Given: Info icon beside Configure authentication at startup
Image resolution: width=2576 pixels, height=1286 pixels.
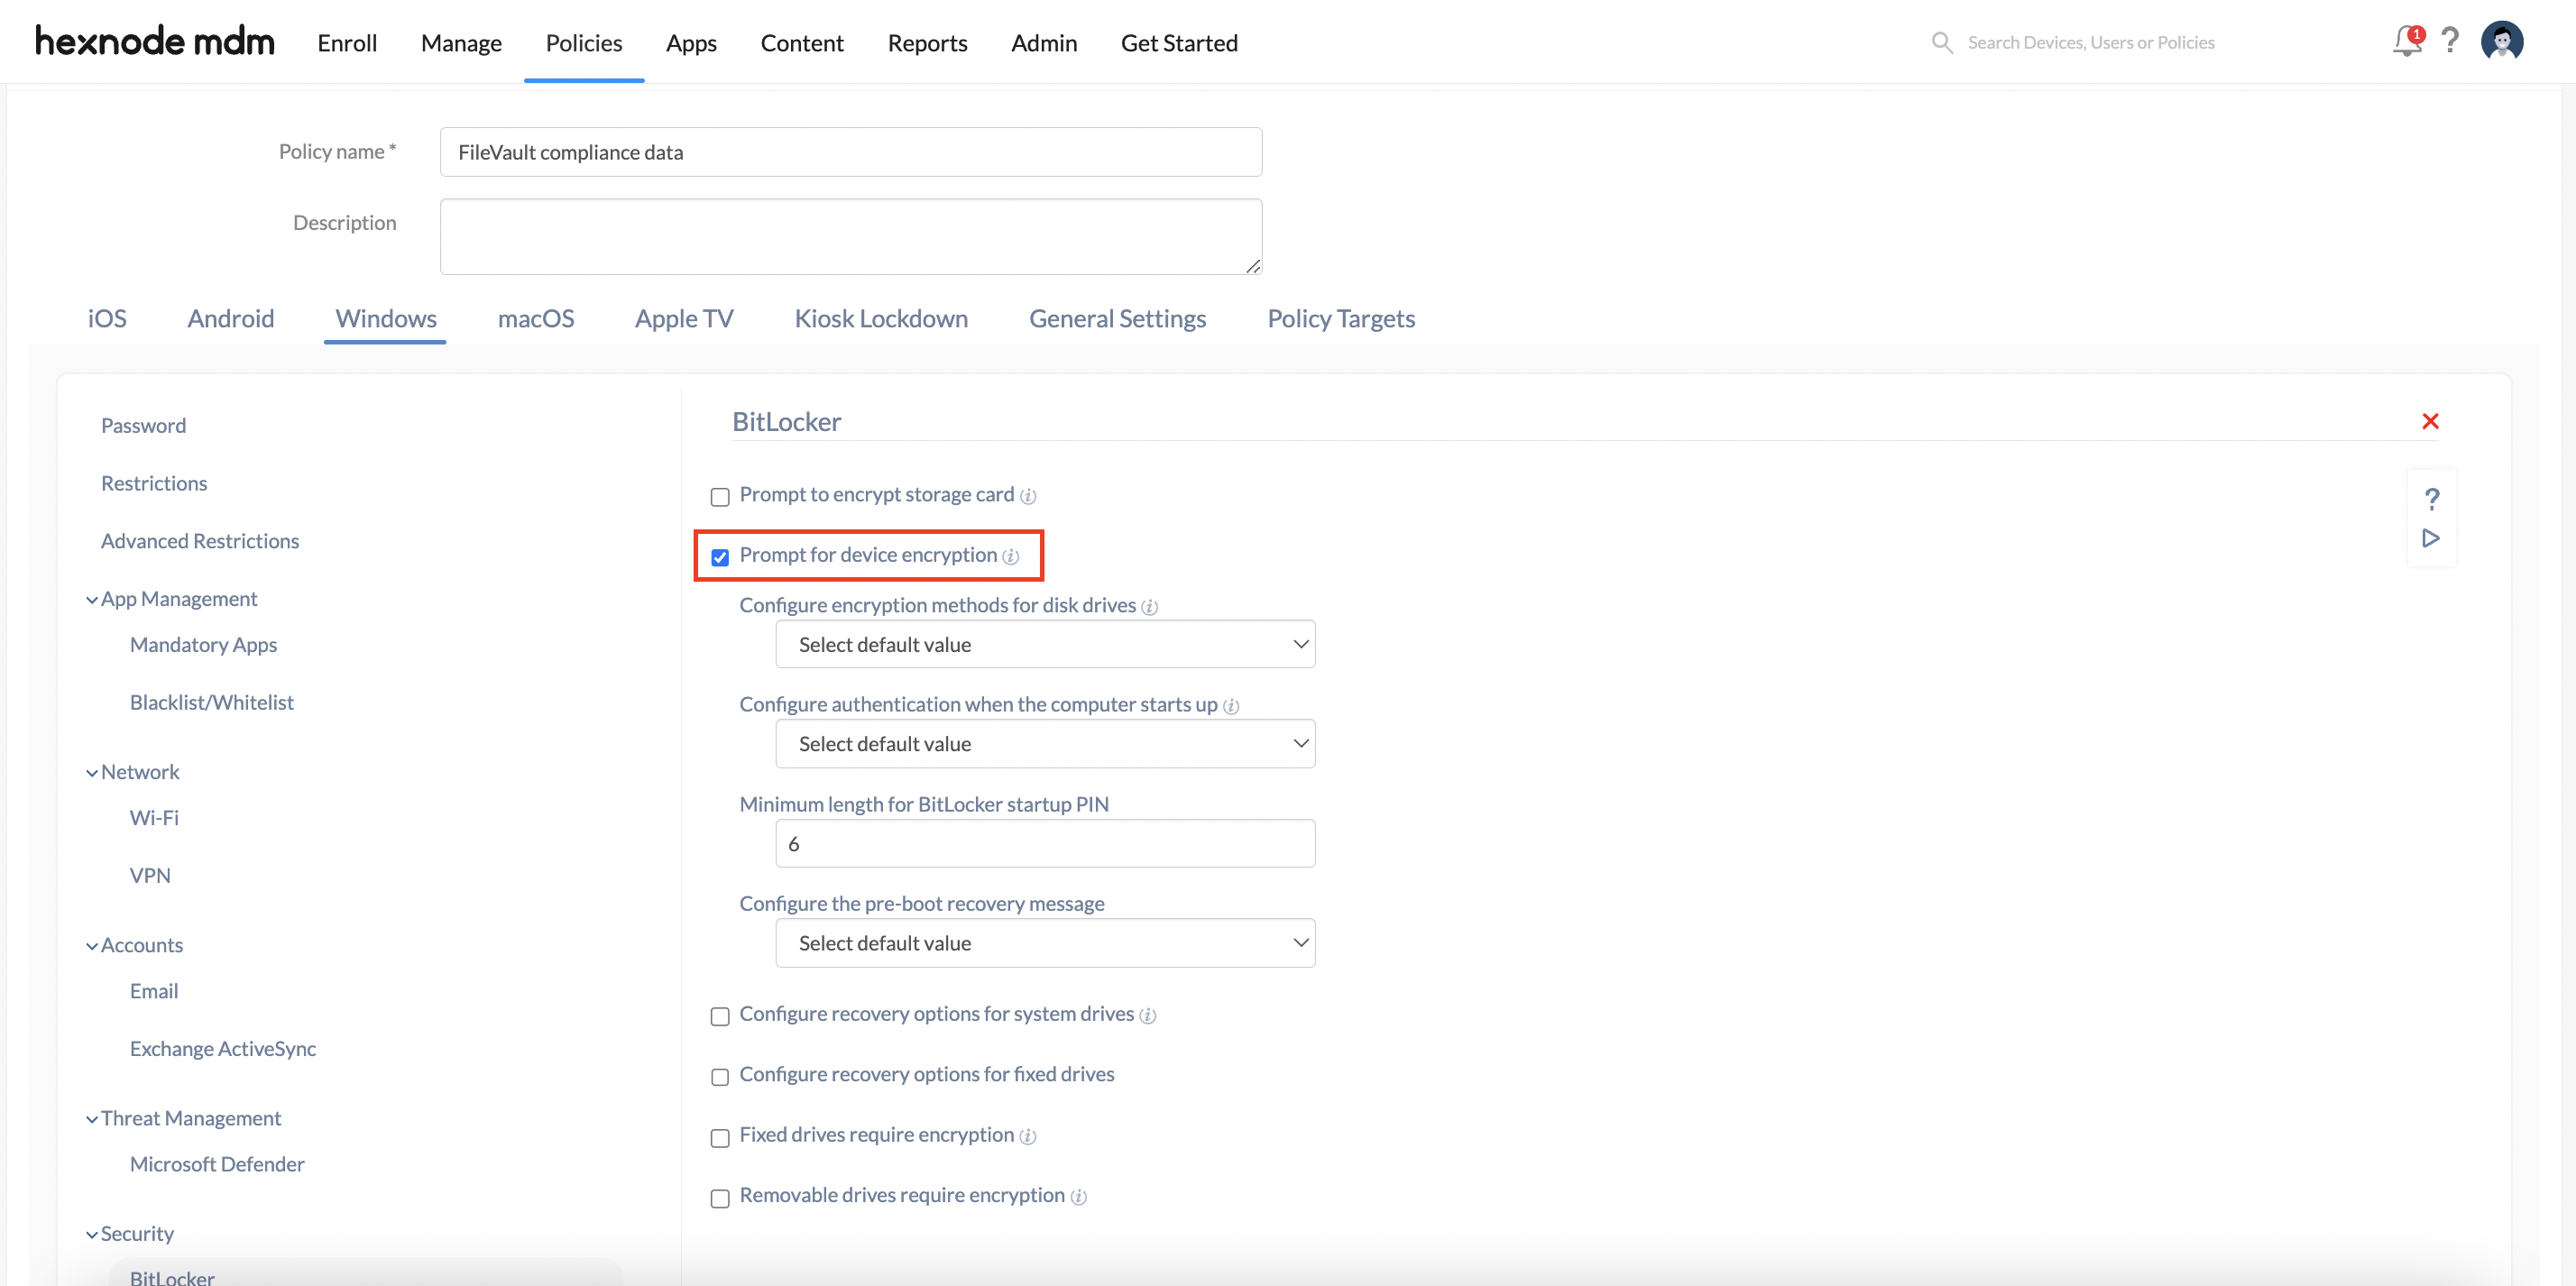Looking at the screenshot, I should pyautogui.click(x=1231, y=706).
